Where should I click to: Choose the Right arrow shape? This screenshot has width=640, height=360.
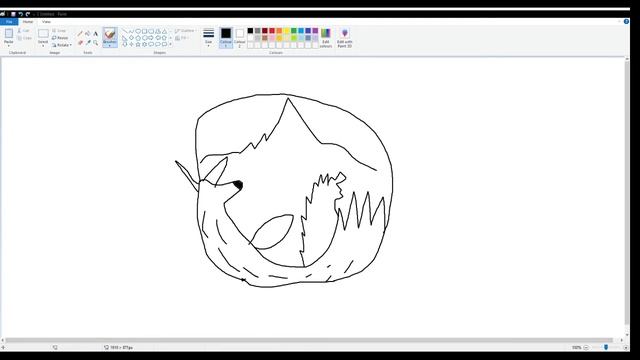pyautogui.click(x=151, y=38)
